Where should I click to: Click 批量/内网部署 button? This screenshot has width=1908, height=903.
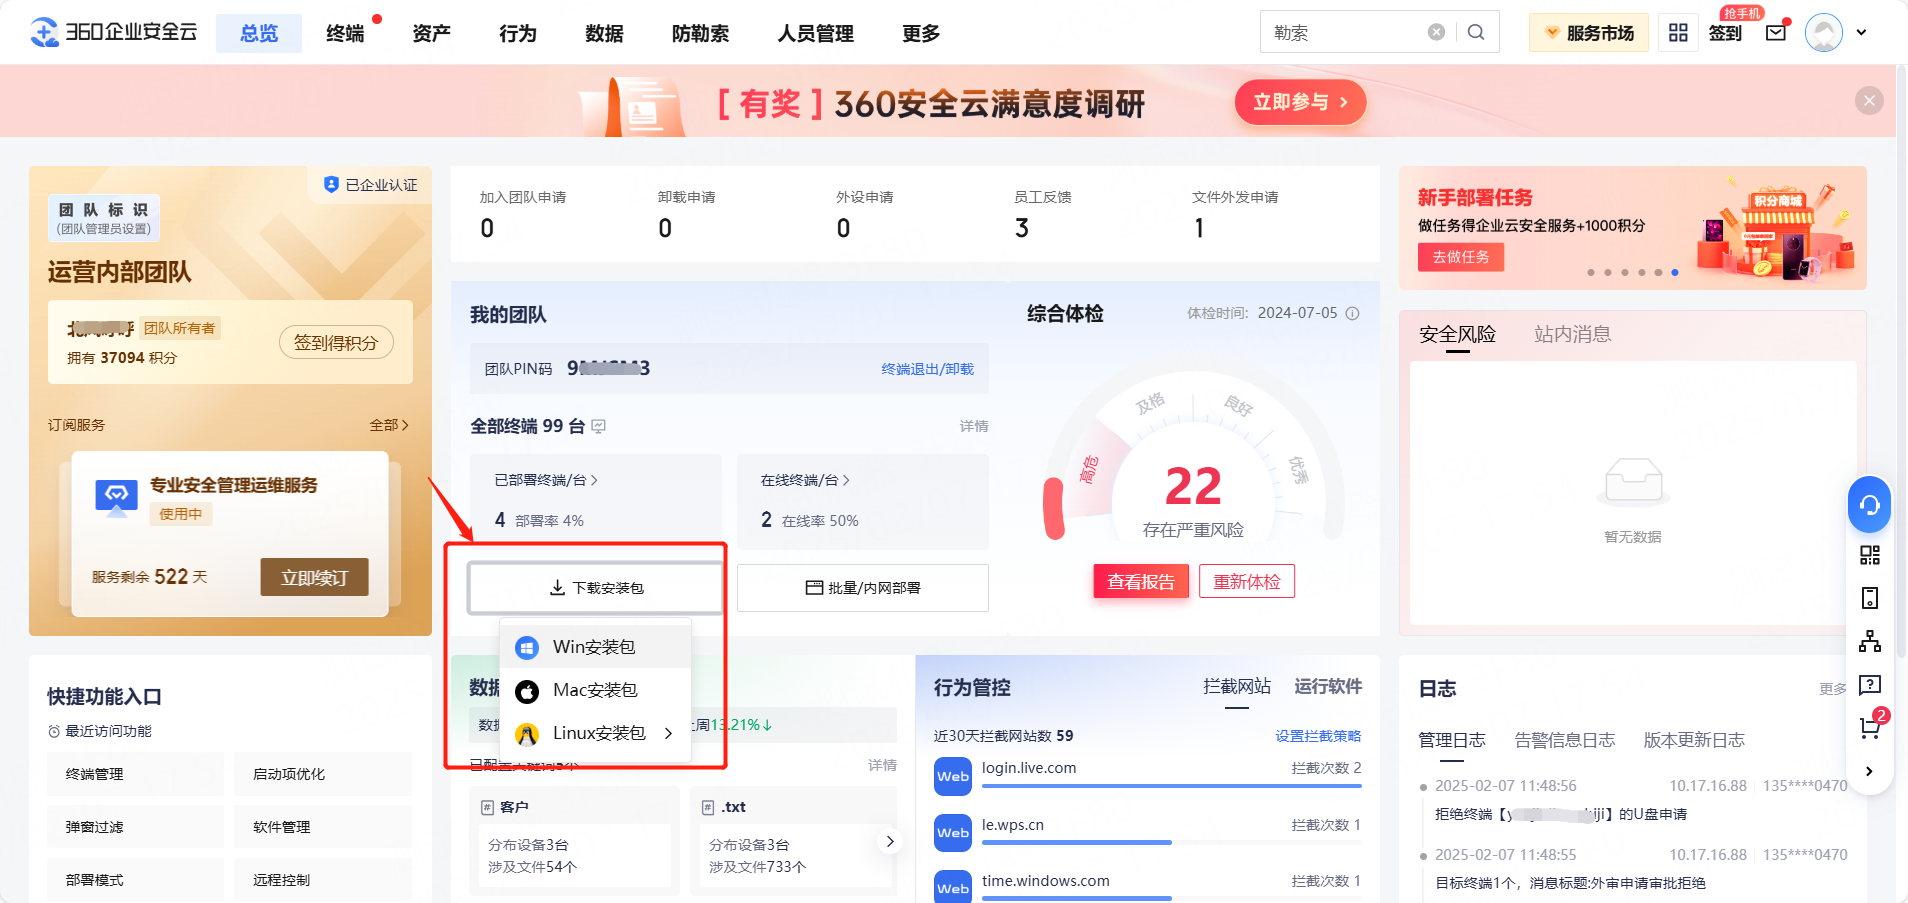[x=862, y=588]
